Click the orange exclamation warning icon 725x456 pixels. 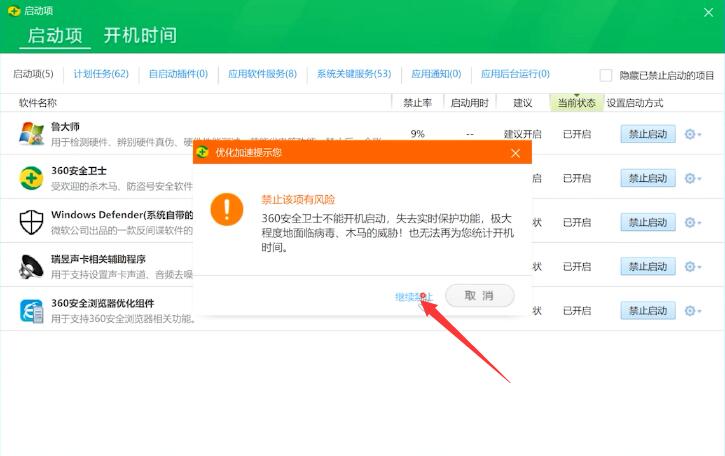pyautogui.click(x=227, y=210)
